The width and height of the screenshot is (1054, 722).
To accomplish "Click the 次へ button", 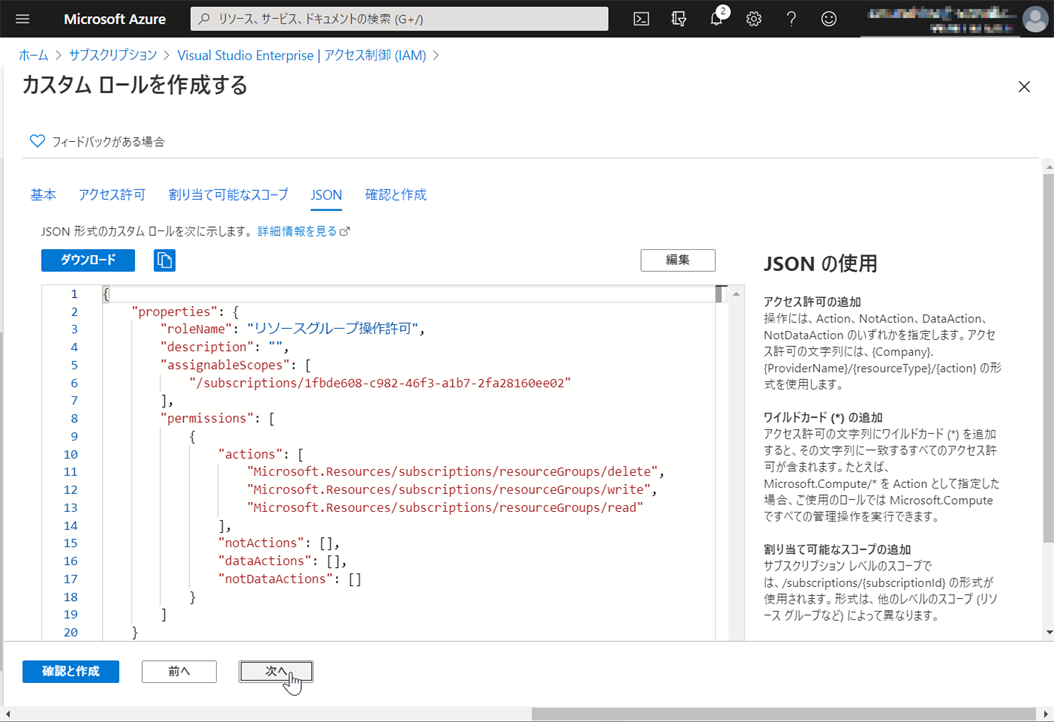I will click(x=276, y=672).
